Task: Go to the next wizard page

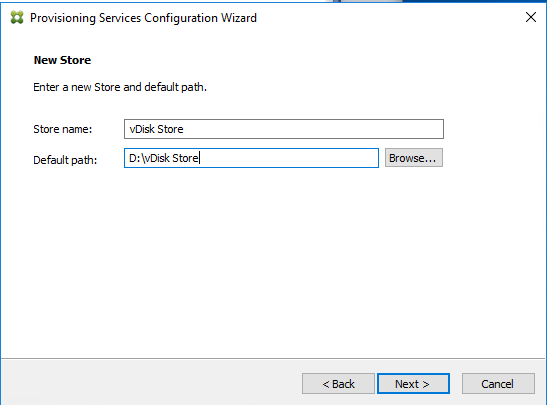Action: click(413, 384)
